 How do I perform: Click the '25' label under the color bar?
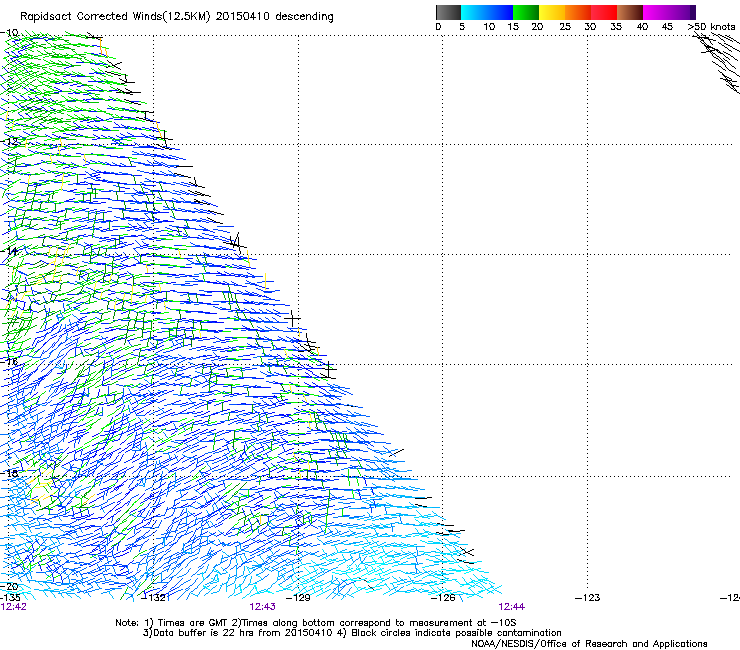564,27
